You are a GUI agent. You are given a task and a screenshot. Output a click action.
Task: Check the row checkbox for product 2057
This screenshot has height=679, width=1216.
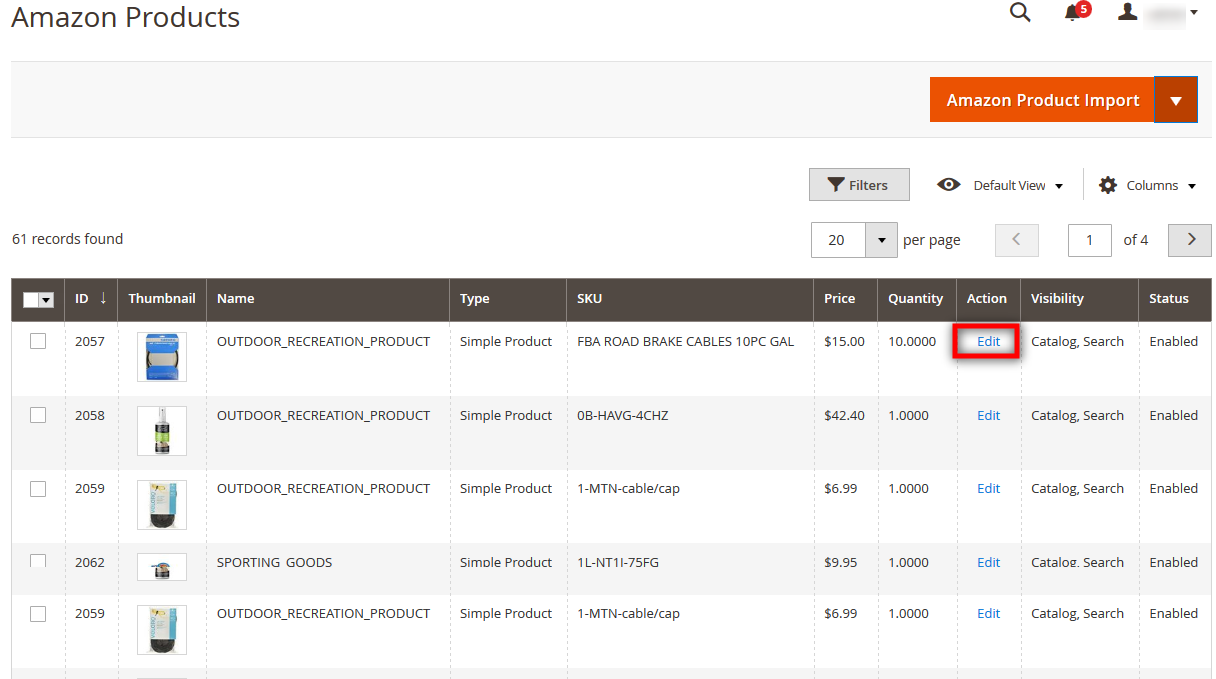point(38,341)
